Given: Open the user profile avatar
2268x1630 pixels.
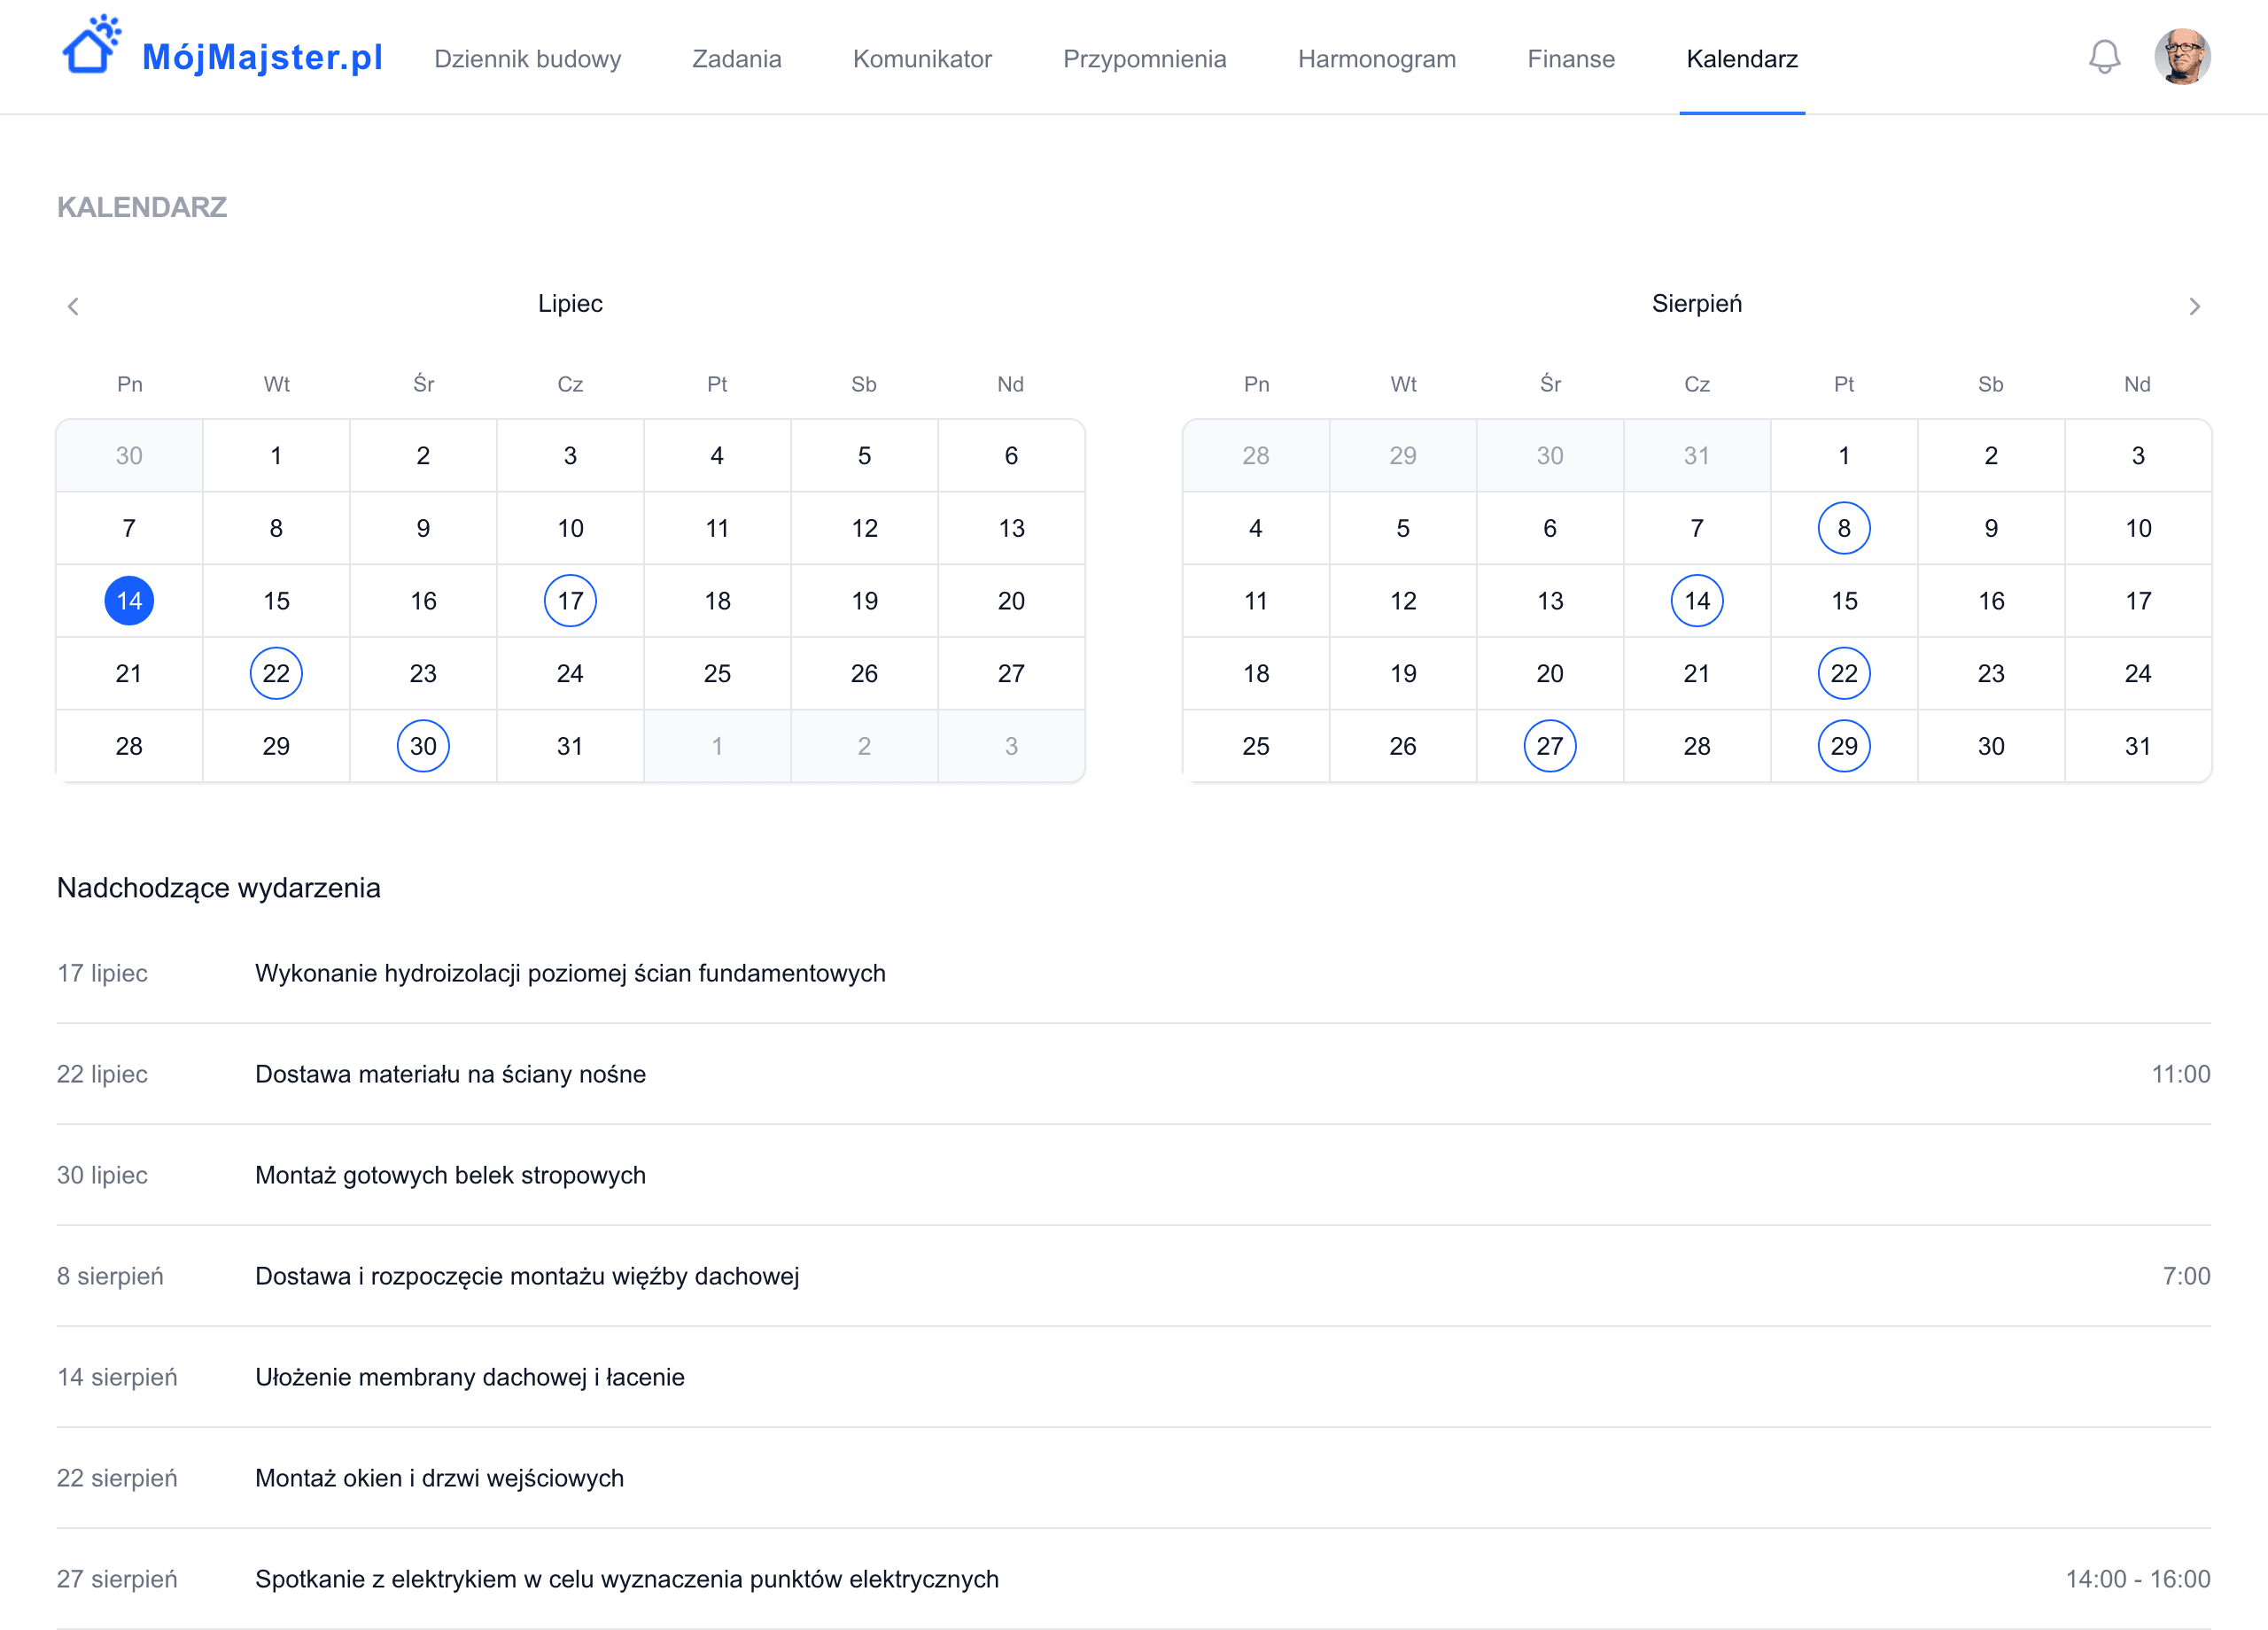Looking at the screenshot, I should [x=2181, y=57].
